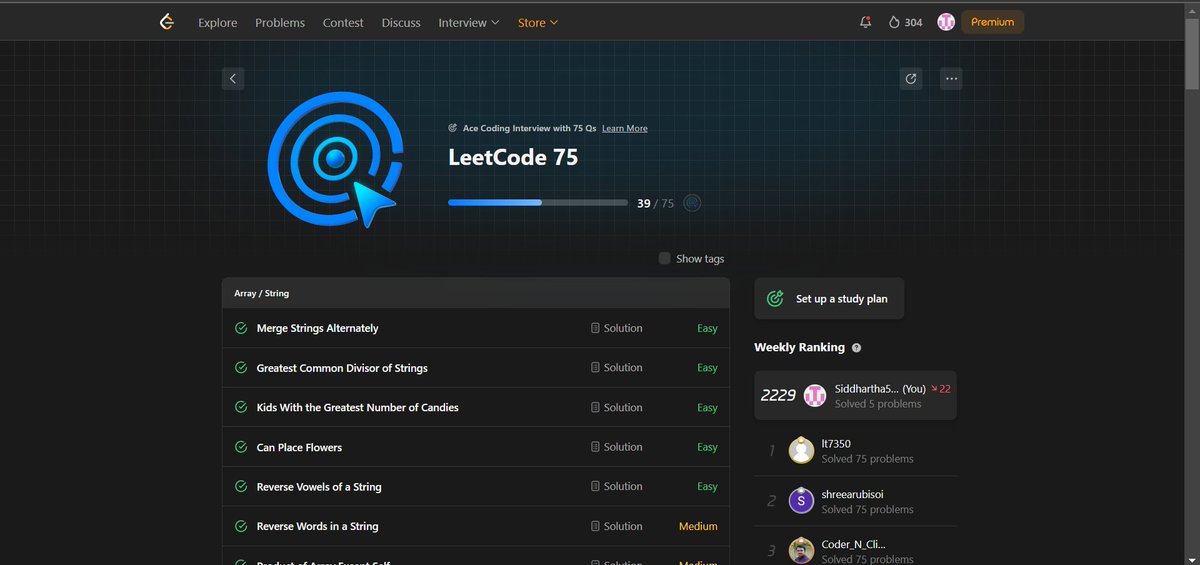Open Coder_N_Cli's profile avatar

(801, 551)
